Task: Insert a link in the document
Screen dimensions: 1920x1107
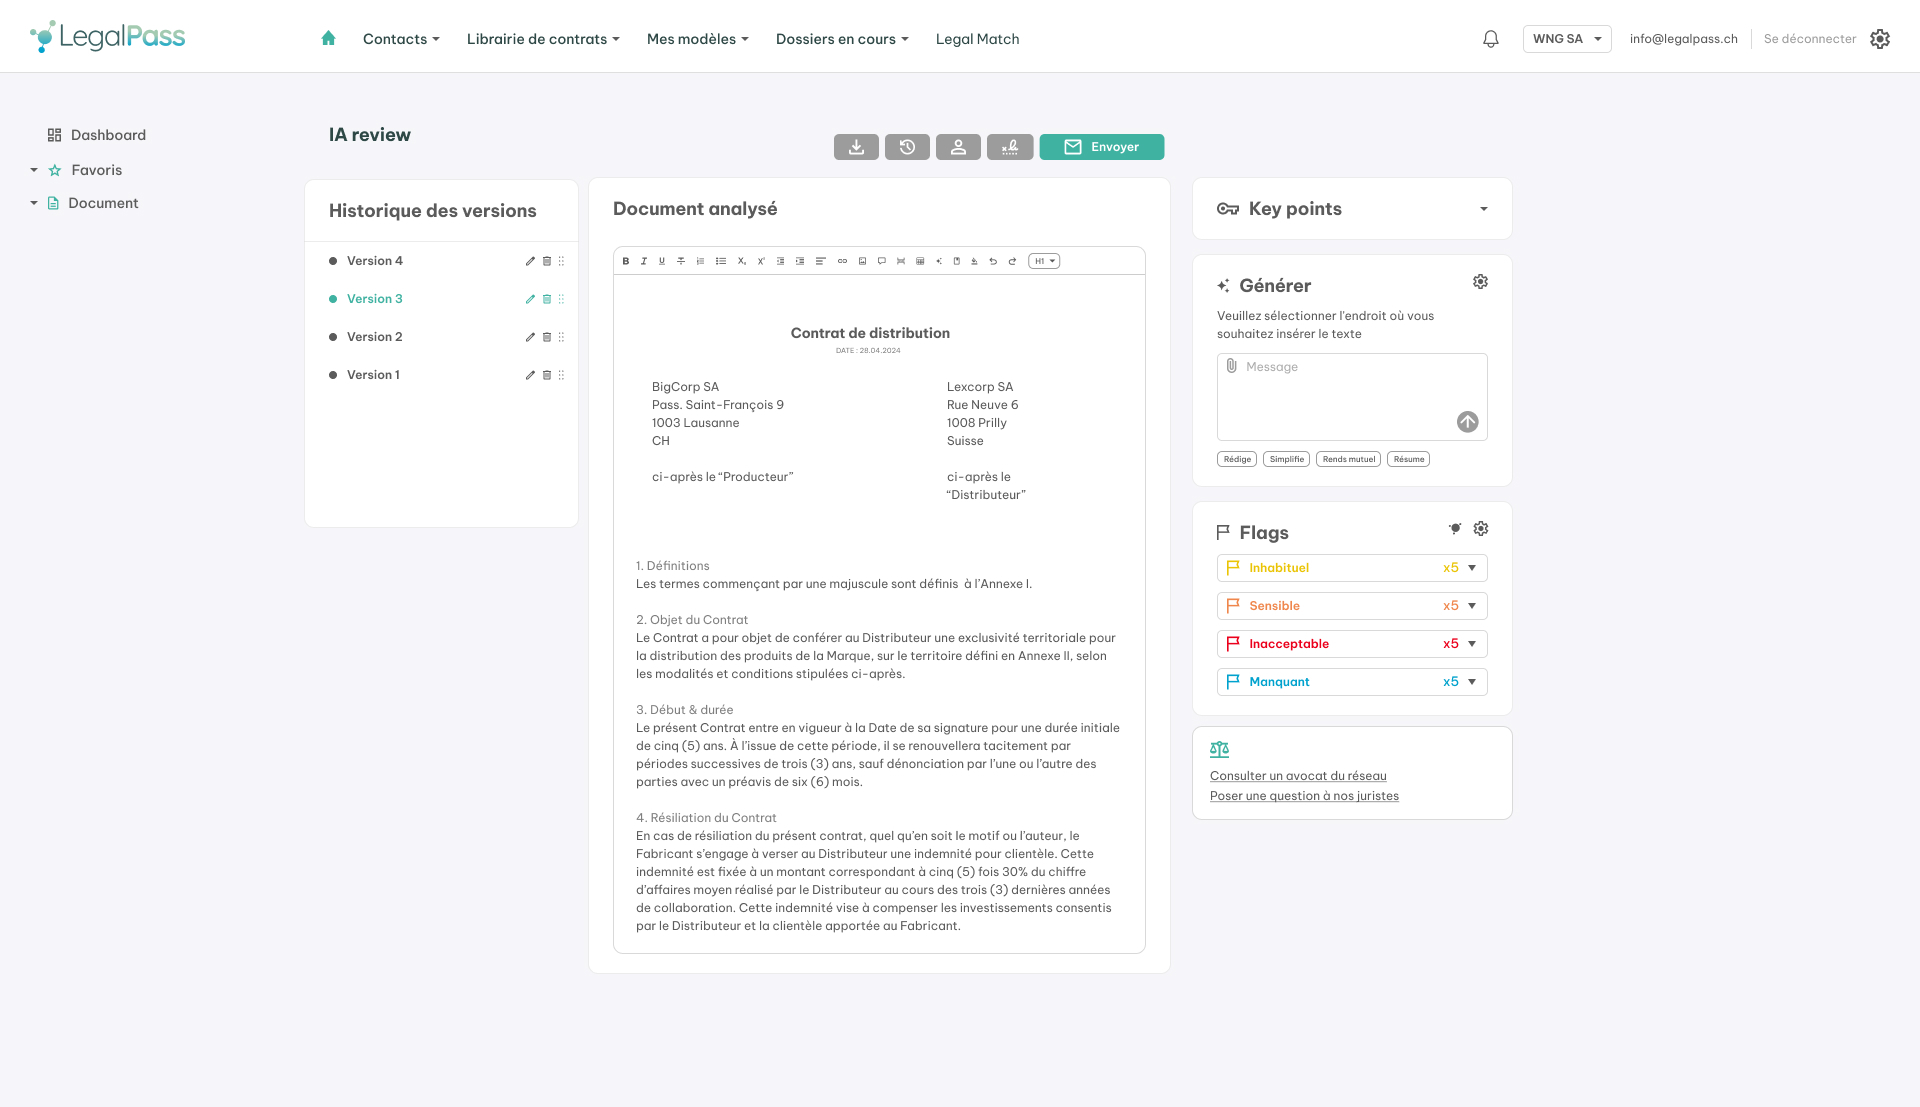Action: (842, 261)
